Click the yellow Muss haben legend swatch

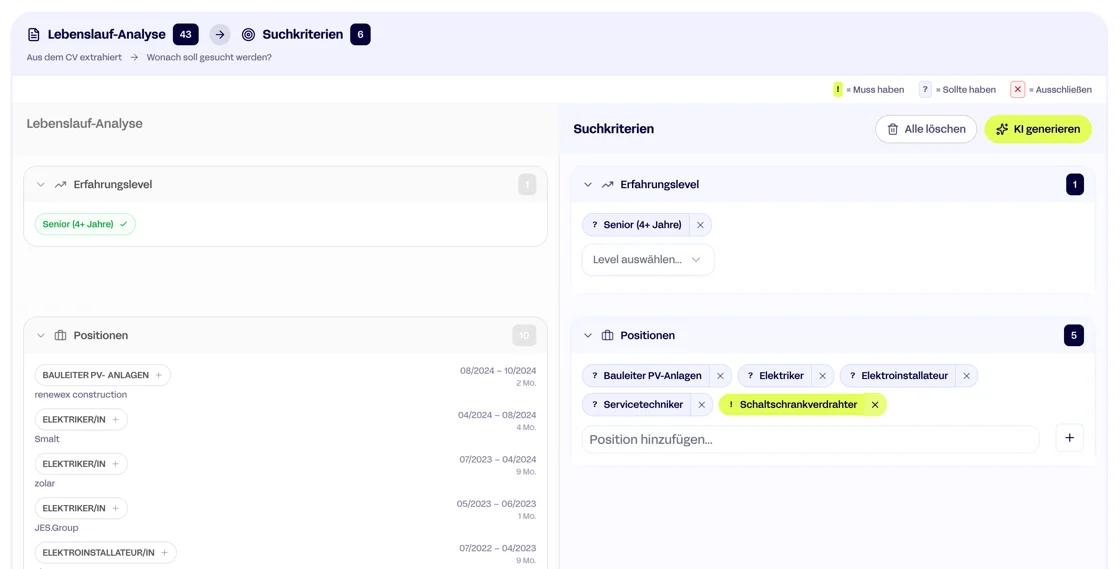(838, 90)
